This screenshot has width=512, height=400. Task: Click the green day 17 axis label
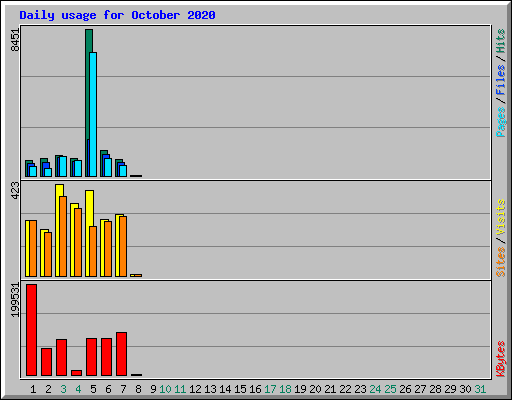[x=270, y=389]
